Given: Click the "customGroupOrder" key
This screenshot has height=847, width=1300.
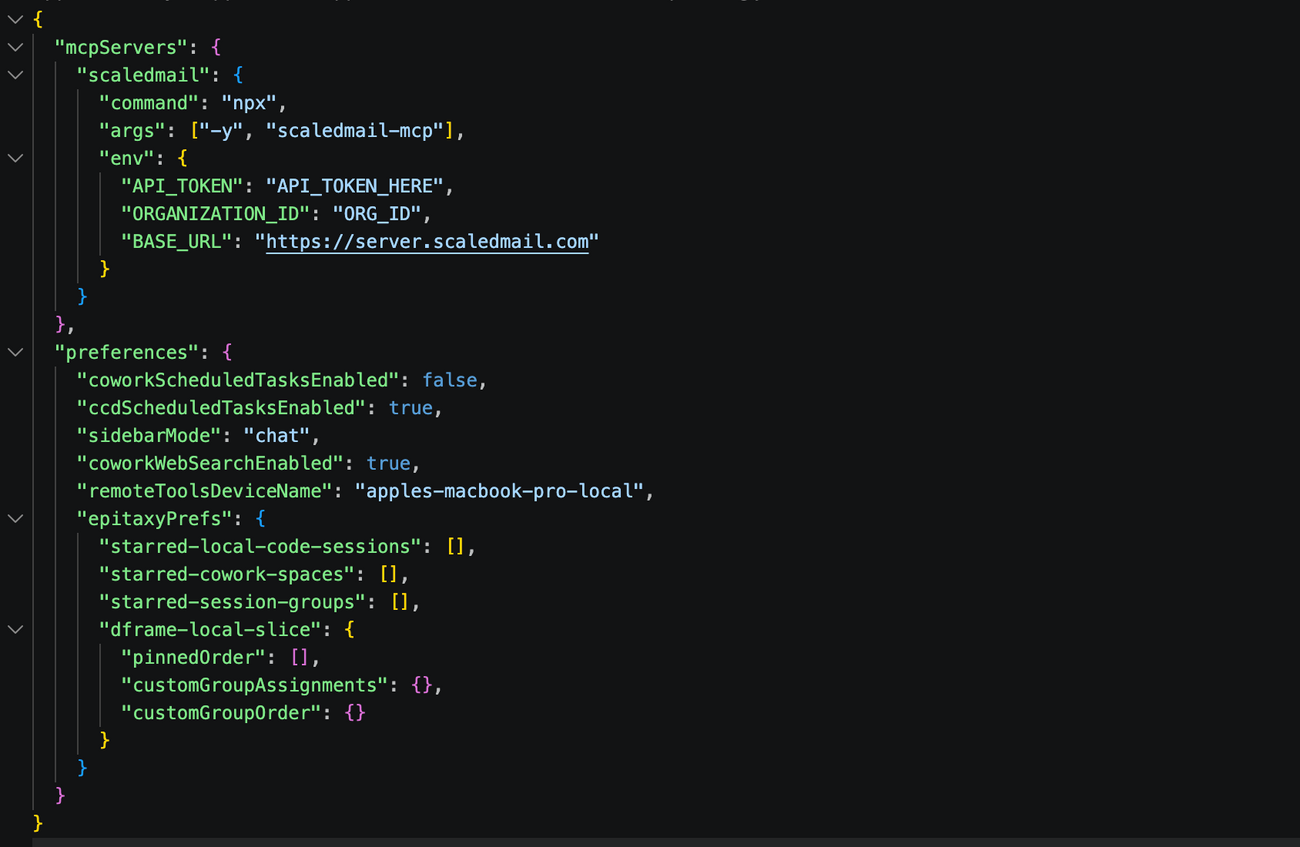Looking at the screenshot, I should (x=221, y=713).
